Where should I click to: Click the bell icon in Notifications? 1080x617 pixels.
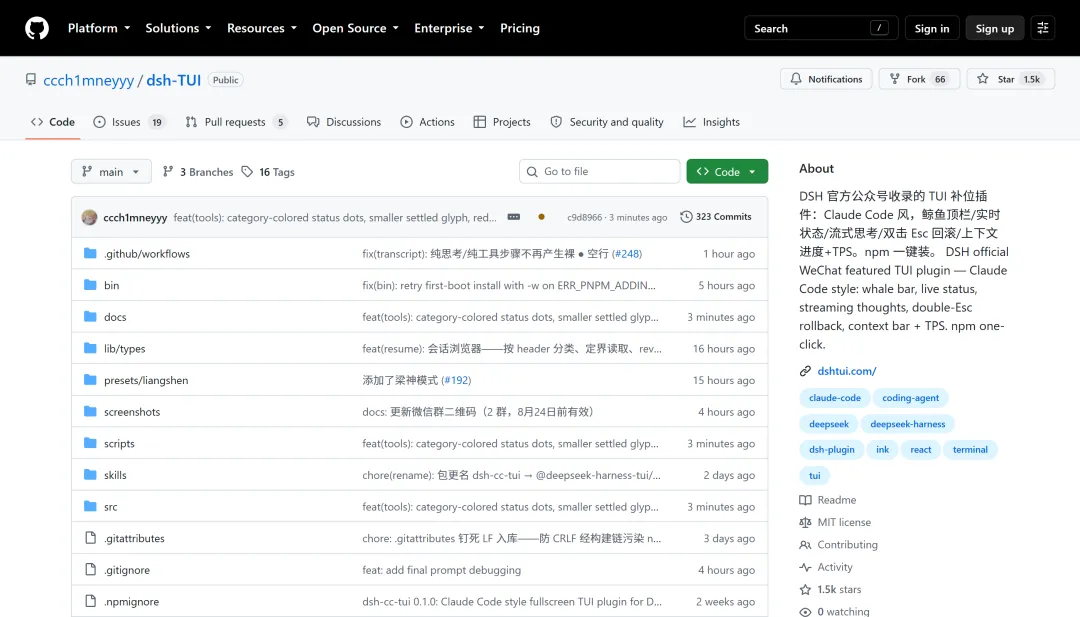[x=796, y=79]
